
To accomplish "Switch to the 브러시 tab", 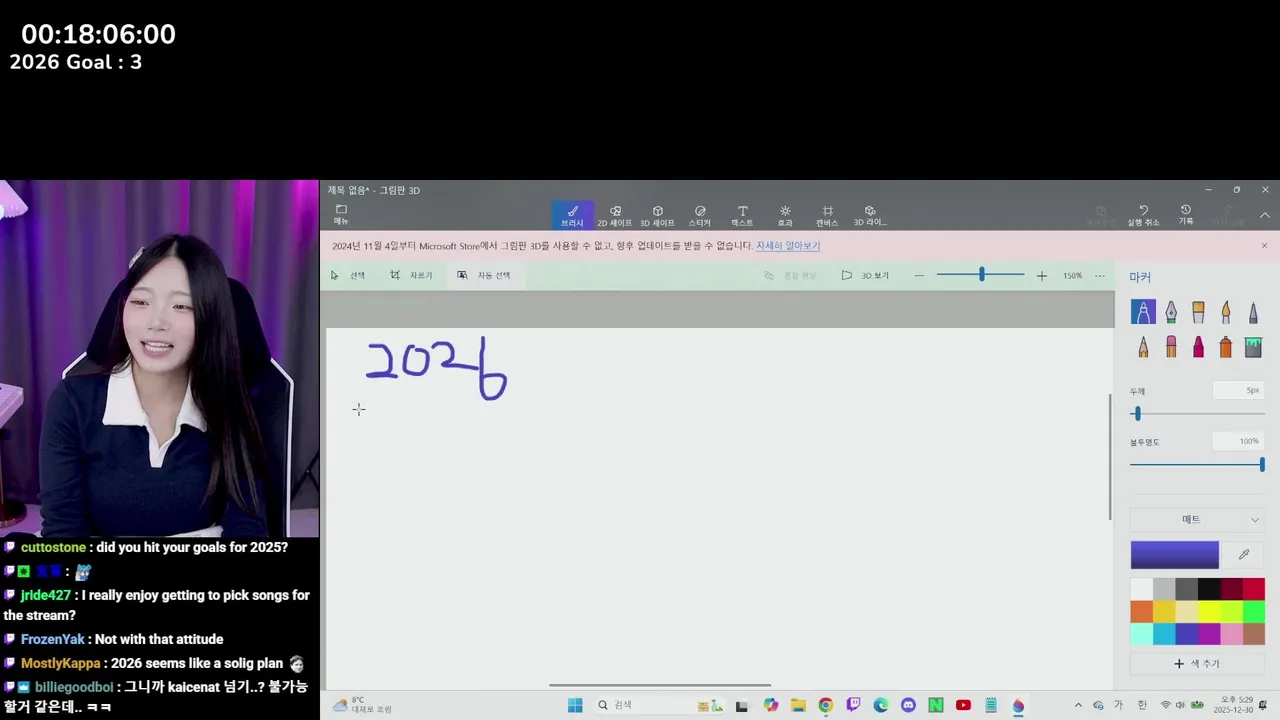I will tap(572, 215).
